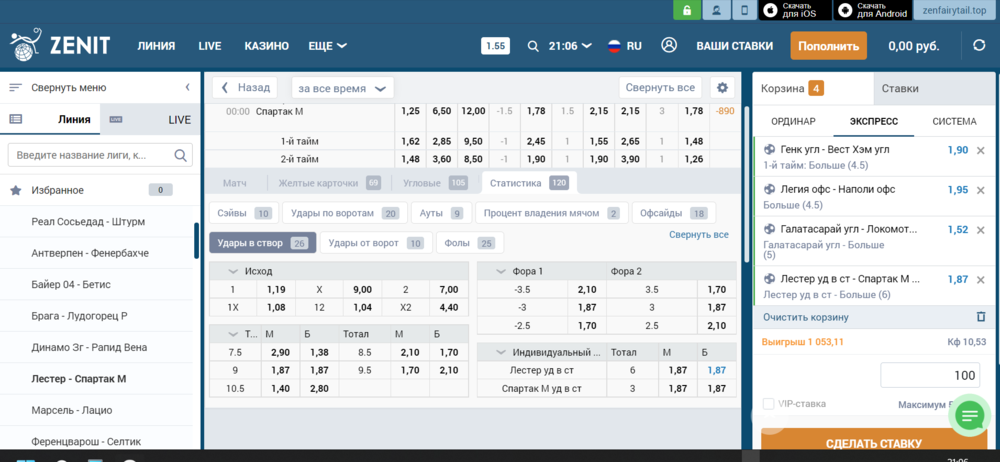1000x462 pixels.
Task: Collapse the Тотал market table chevron
Action: click(232, 334)
